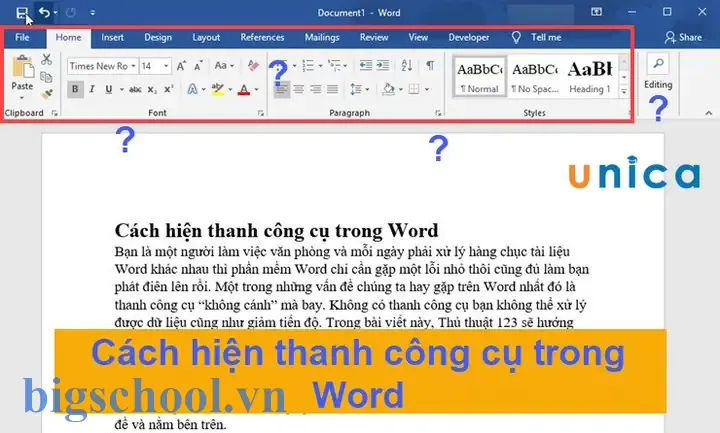Click the Share button
The image size is (720, 433).
coord(683,38)
